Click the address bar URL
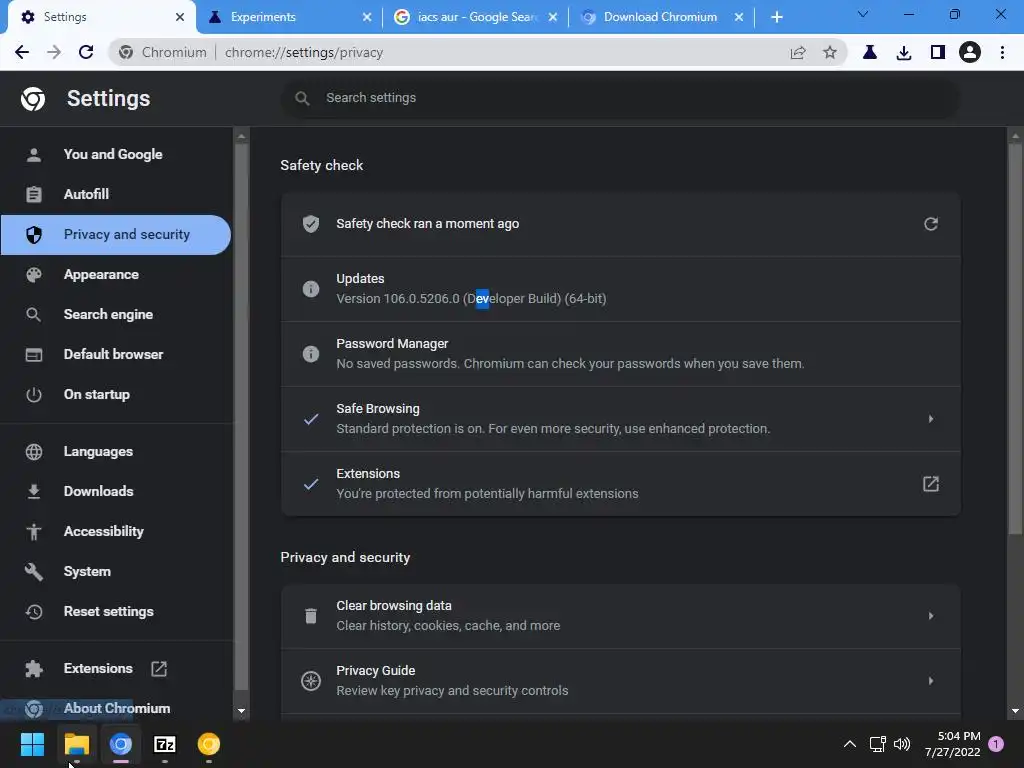This screenshot has height=768, width=1024. pyautogui.click(x=304, y=52)
